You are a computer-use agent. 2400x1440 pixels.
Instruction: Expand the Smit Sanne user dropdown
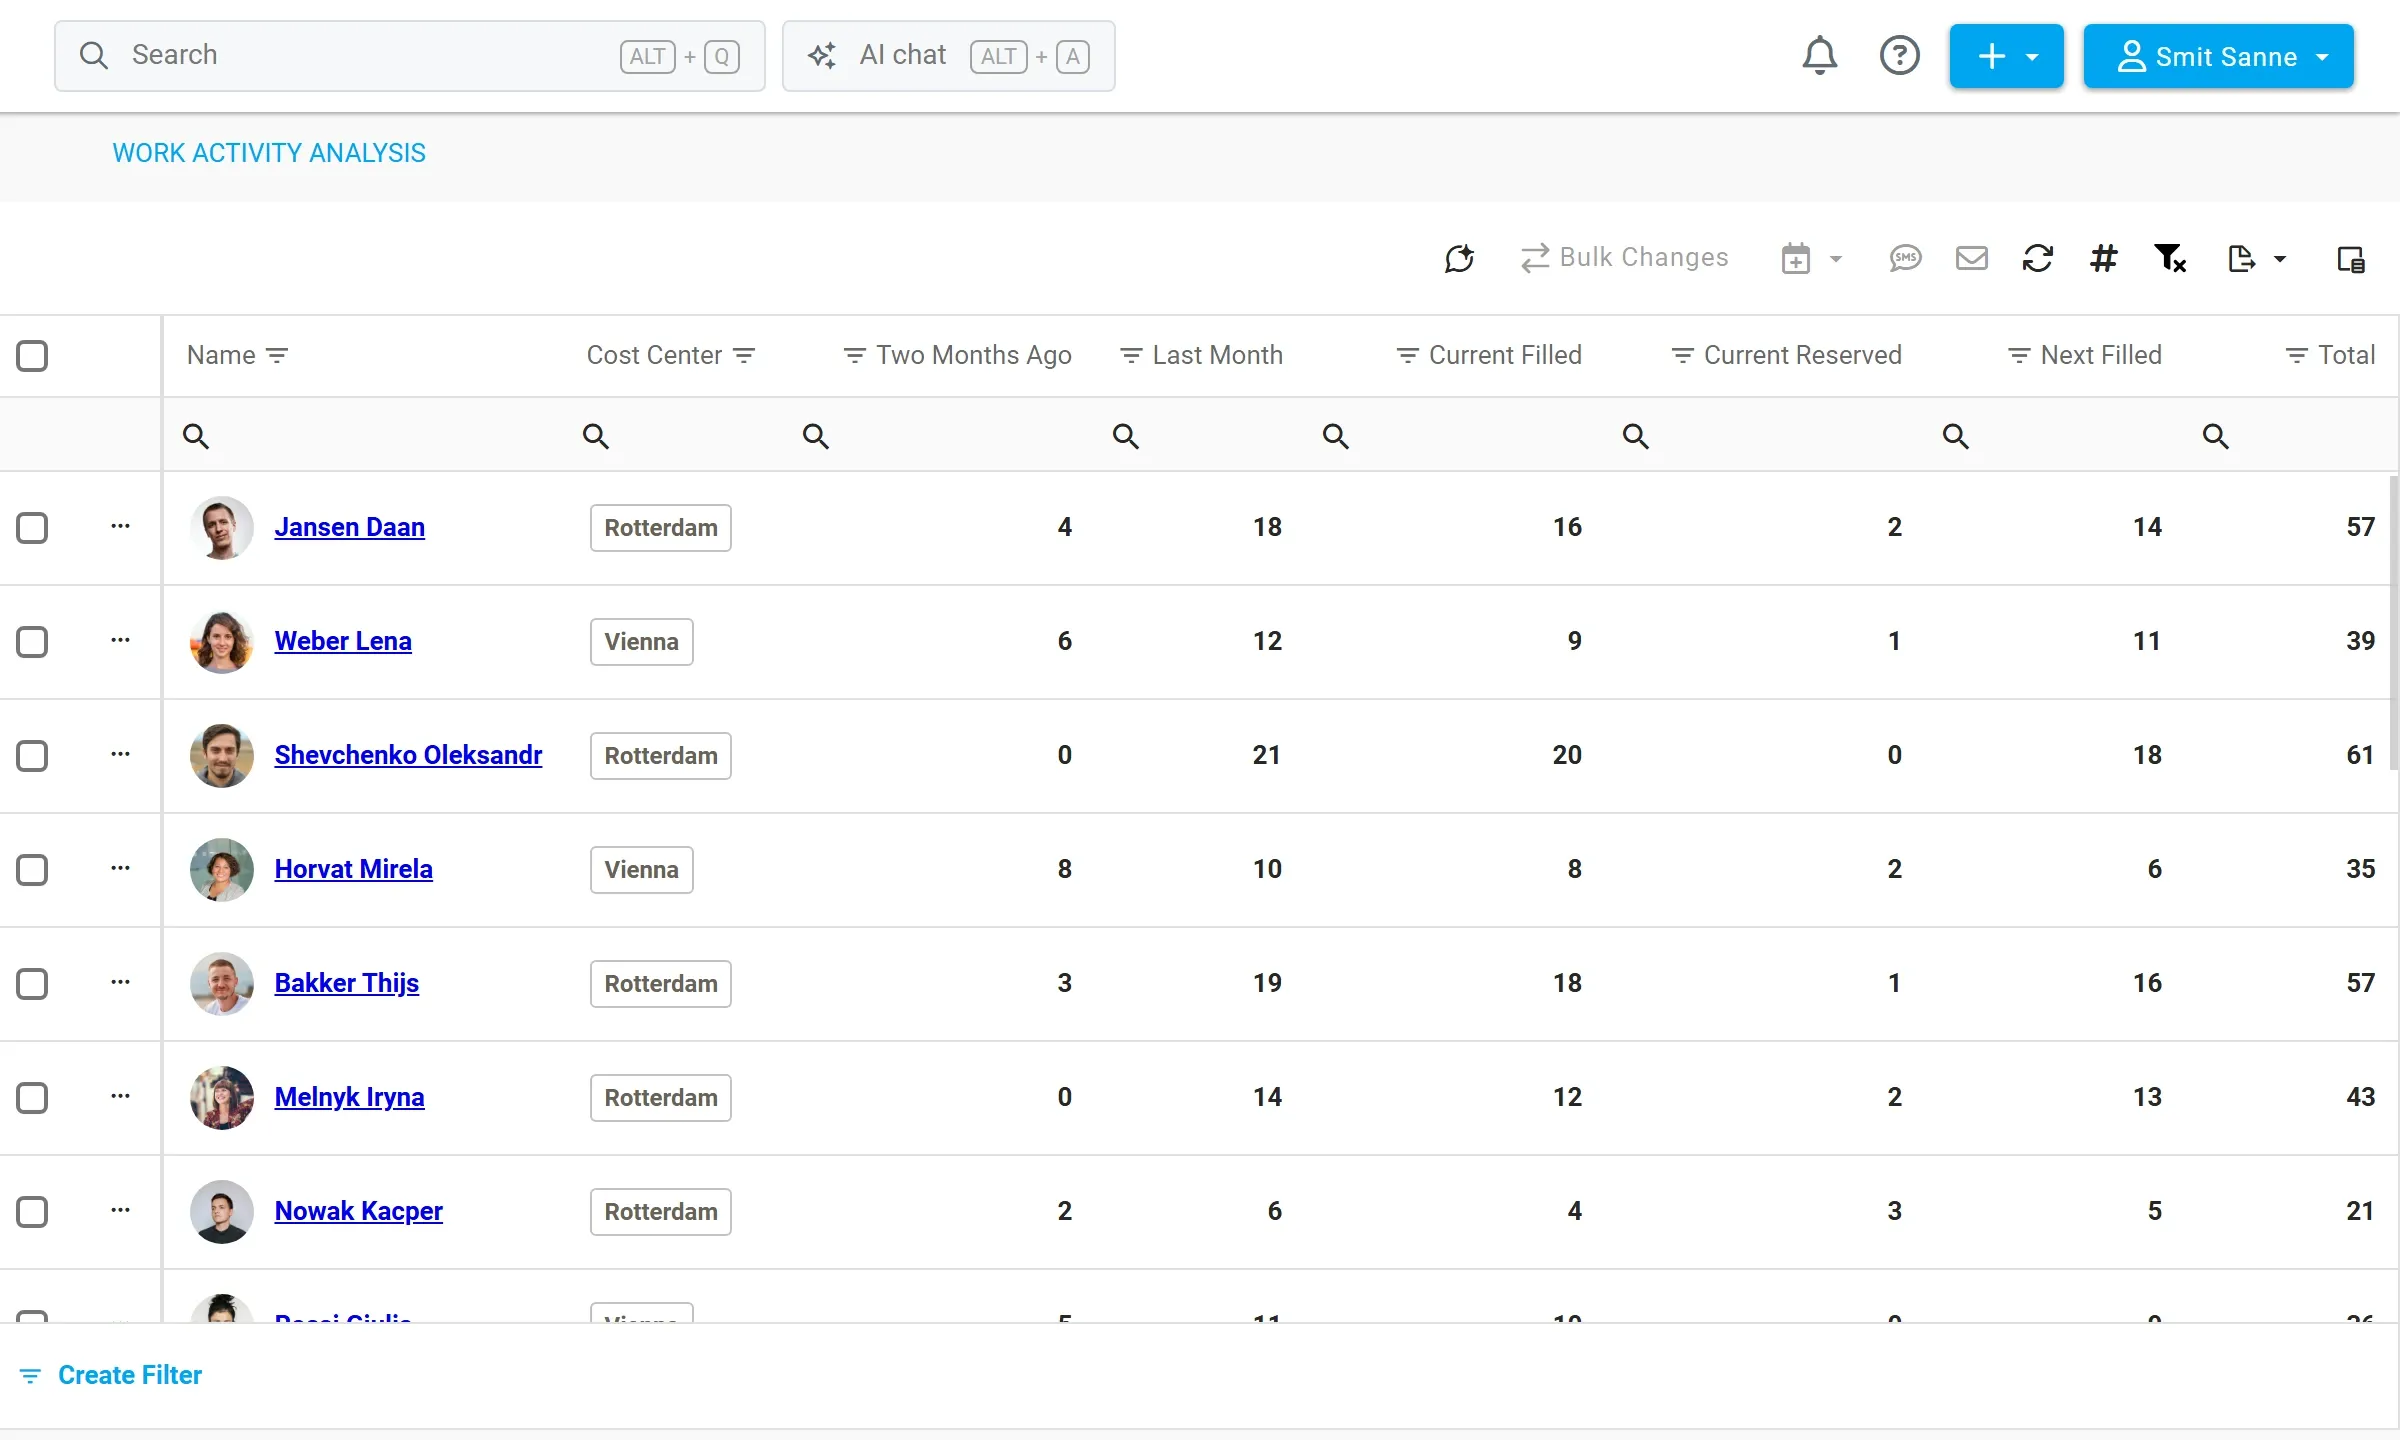click(2218, 56)
